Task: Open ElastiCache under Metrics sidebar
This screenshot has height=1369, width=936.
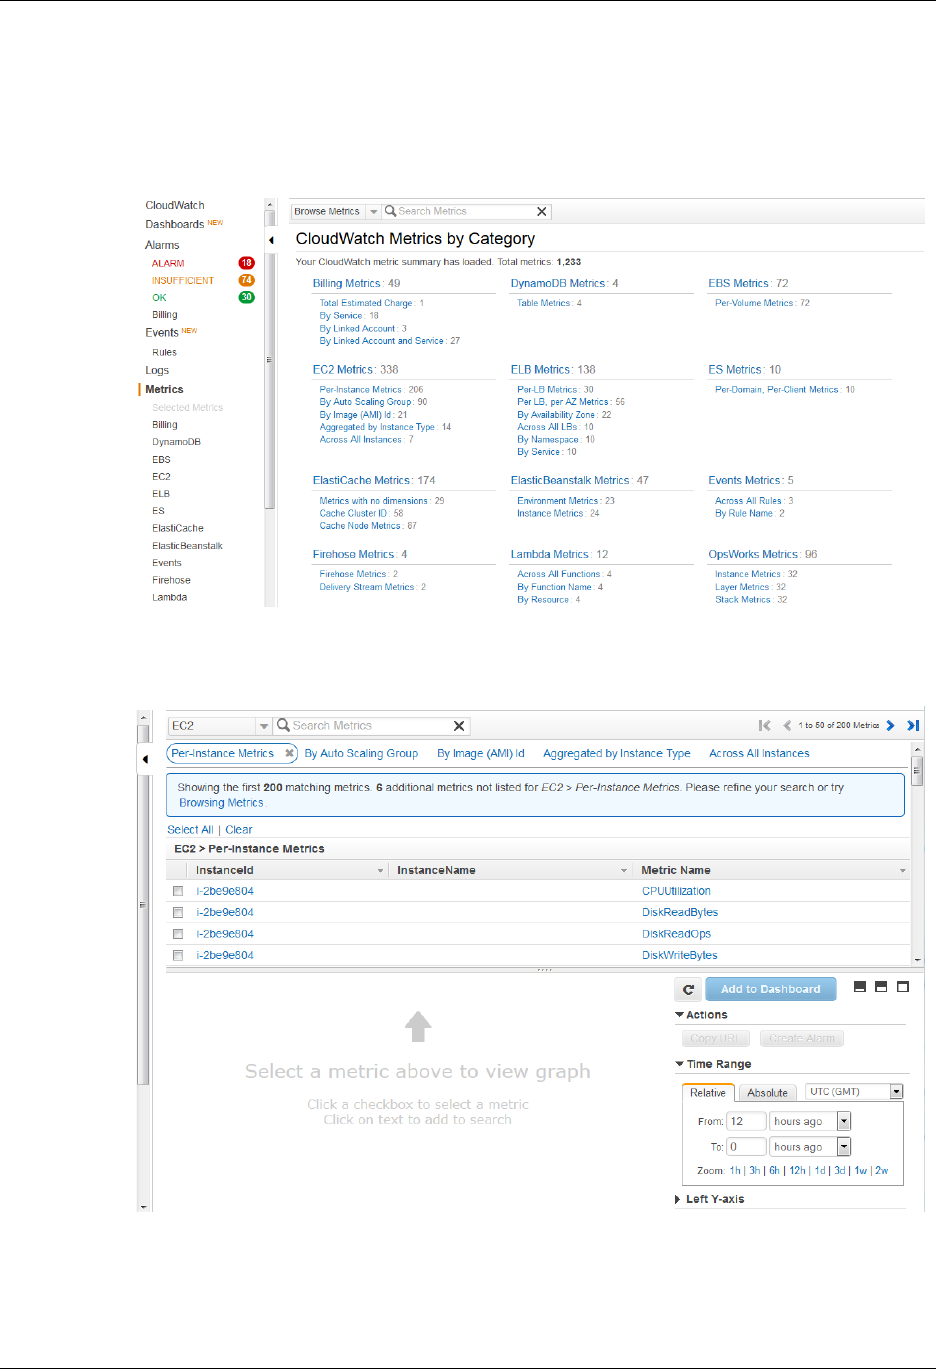Action: tap(178, 528)
